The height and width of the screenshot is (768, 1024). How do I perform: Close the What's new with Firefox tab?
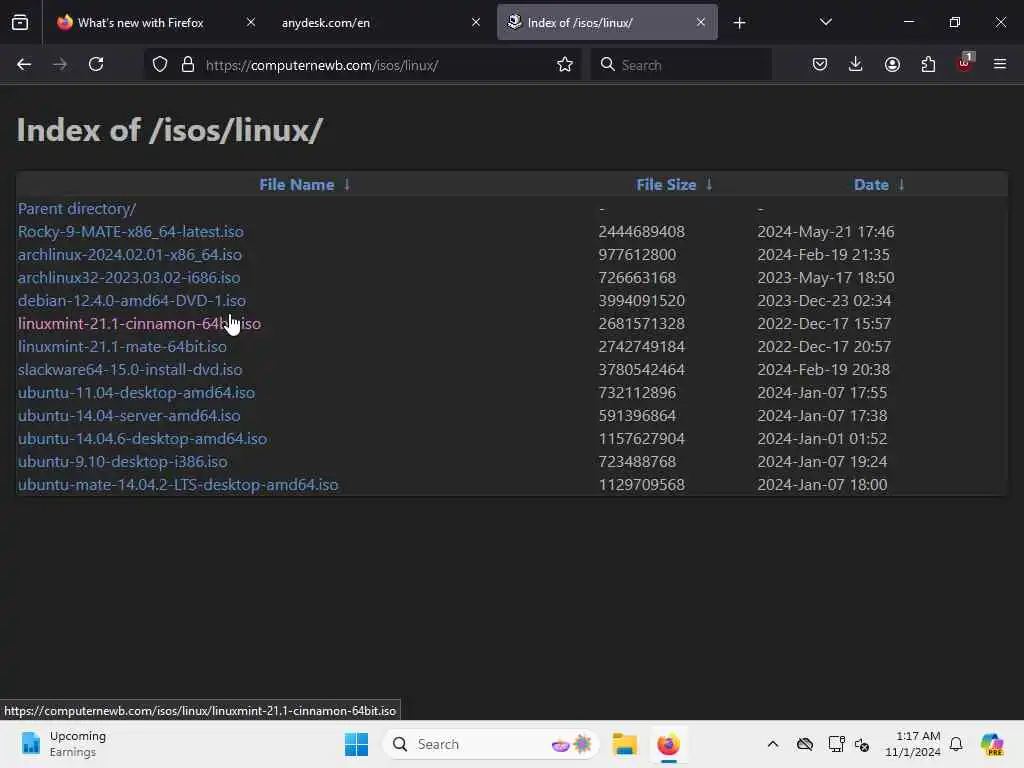(251, 22)
